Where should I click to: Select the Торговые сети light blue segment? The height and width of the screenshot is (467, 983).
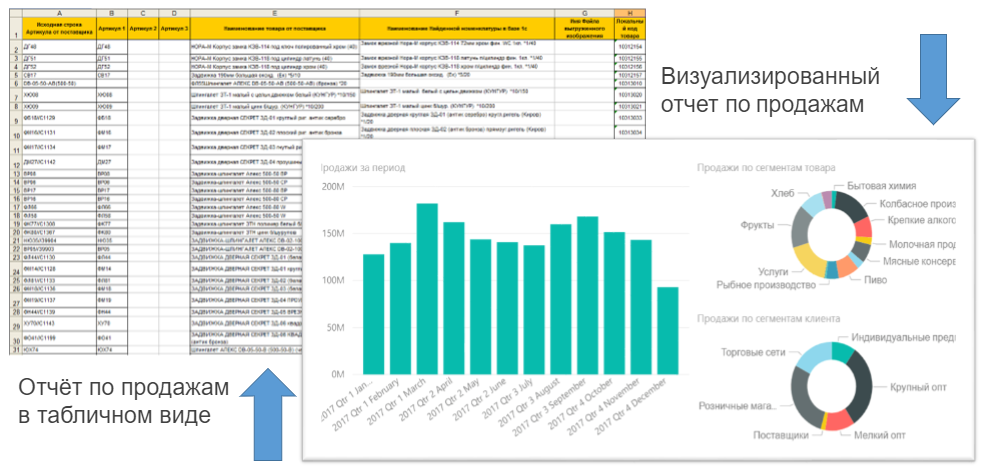click(812, 357)
